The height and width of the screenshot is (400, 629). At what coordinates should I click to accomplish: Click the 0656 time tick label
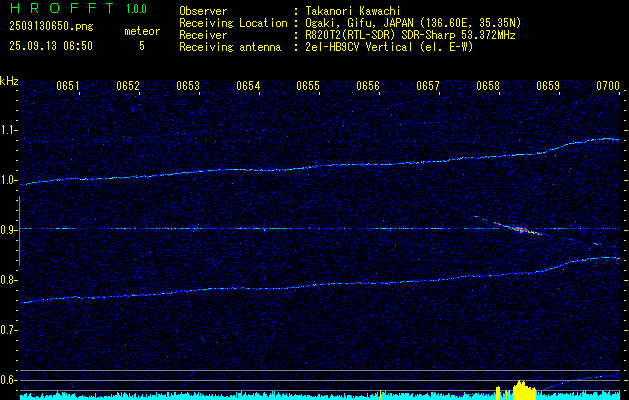point(368,87)
